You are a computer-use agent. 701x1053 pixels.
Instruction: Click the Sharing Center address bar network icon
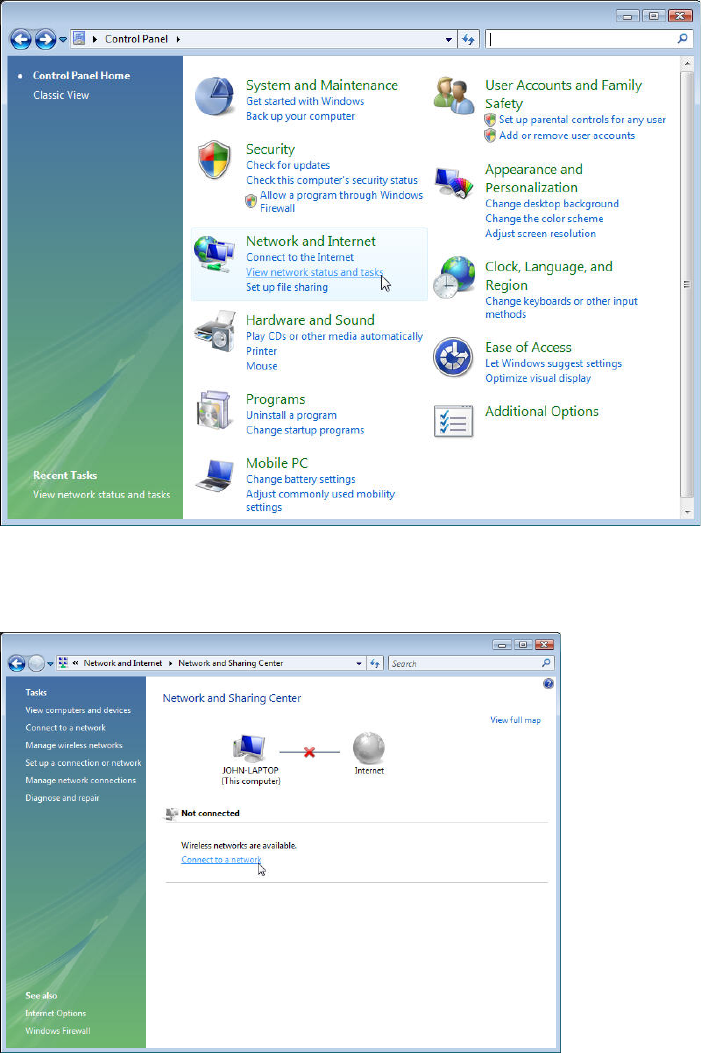(x=63, y=663)
